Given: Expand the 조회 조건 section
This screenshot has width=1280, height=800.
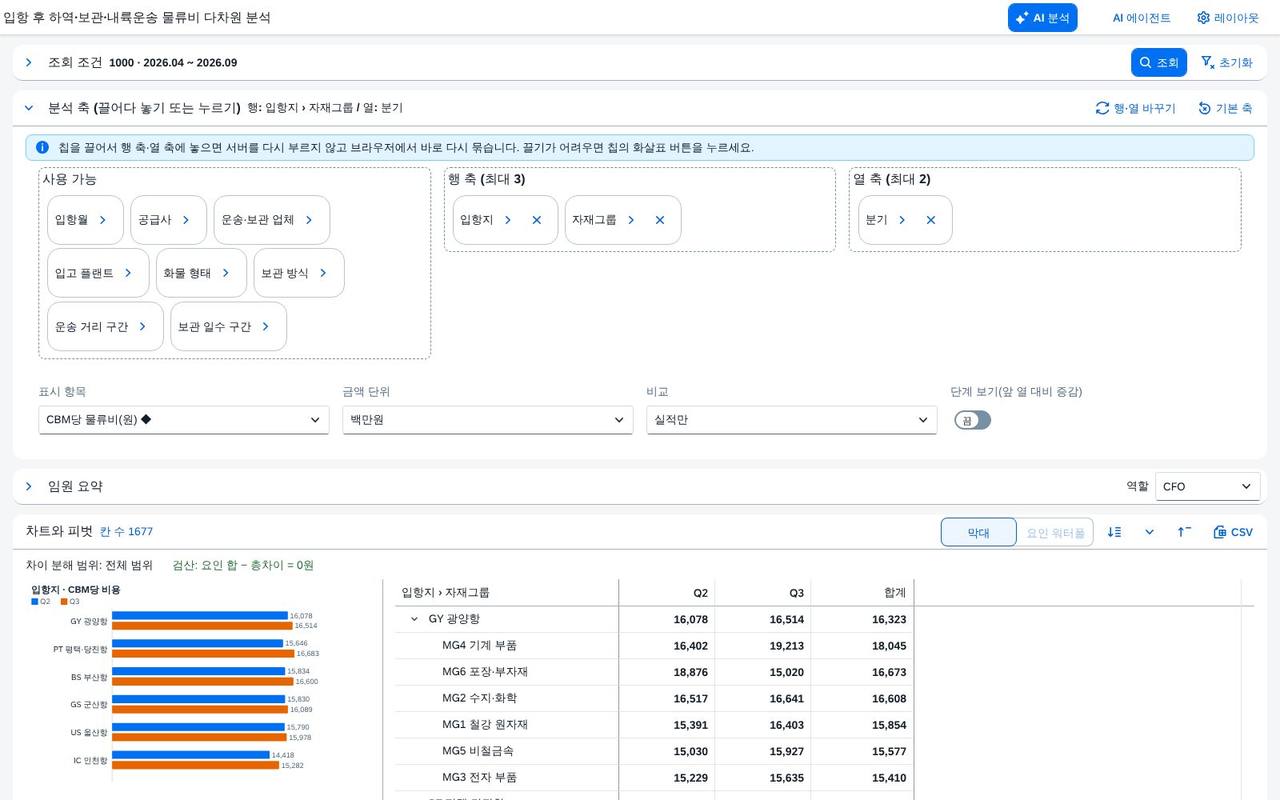Looking at the screenshot, I should (x=29, y=62).
